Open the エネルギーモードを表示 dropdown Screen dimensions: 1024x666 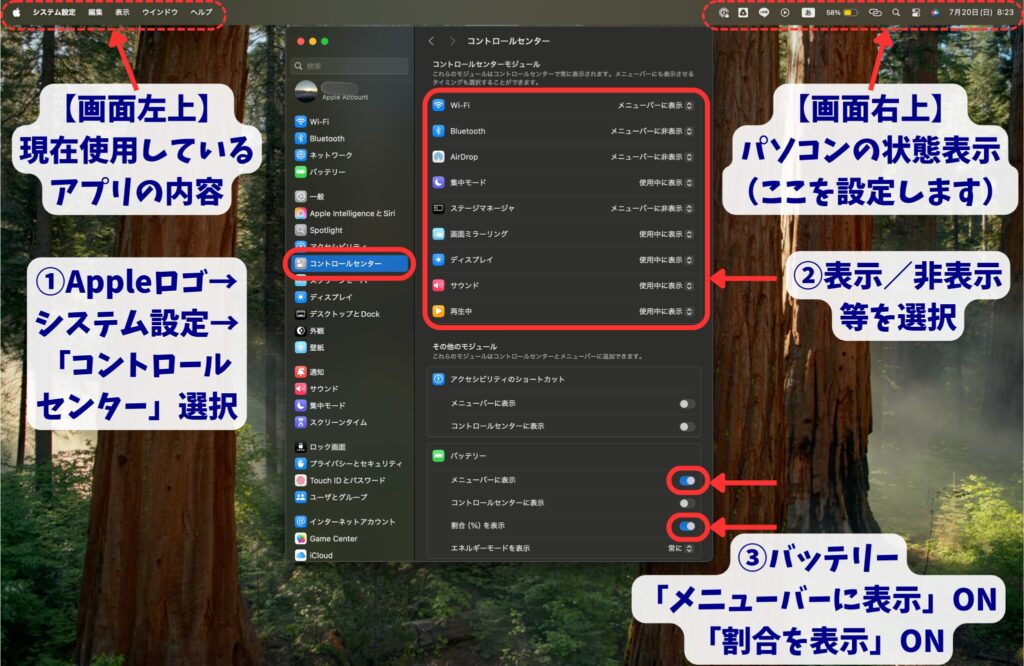[680, 548]
